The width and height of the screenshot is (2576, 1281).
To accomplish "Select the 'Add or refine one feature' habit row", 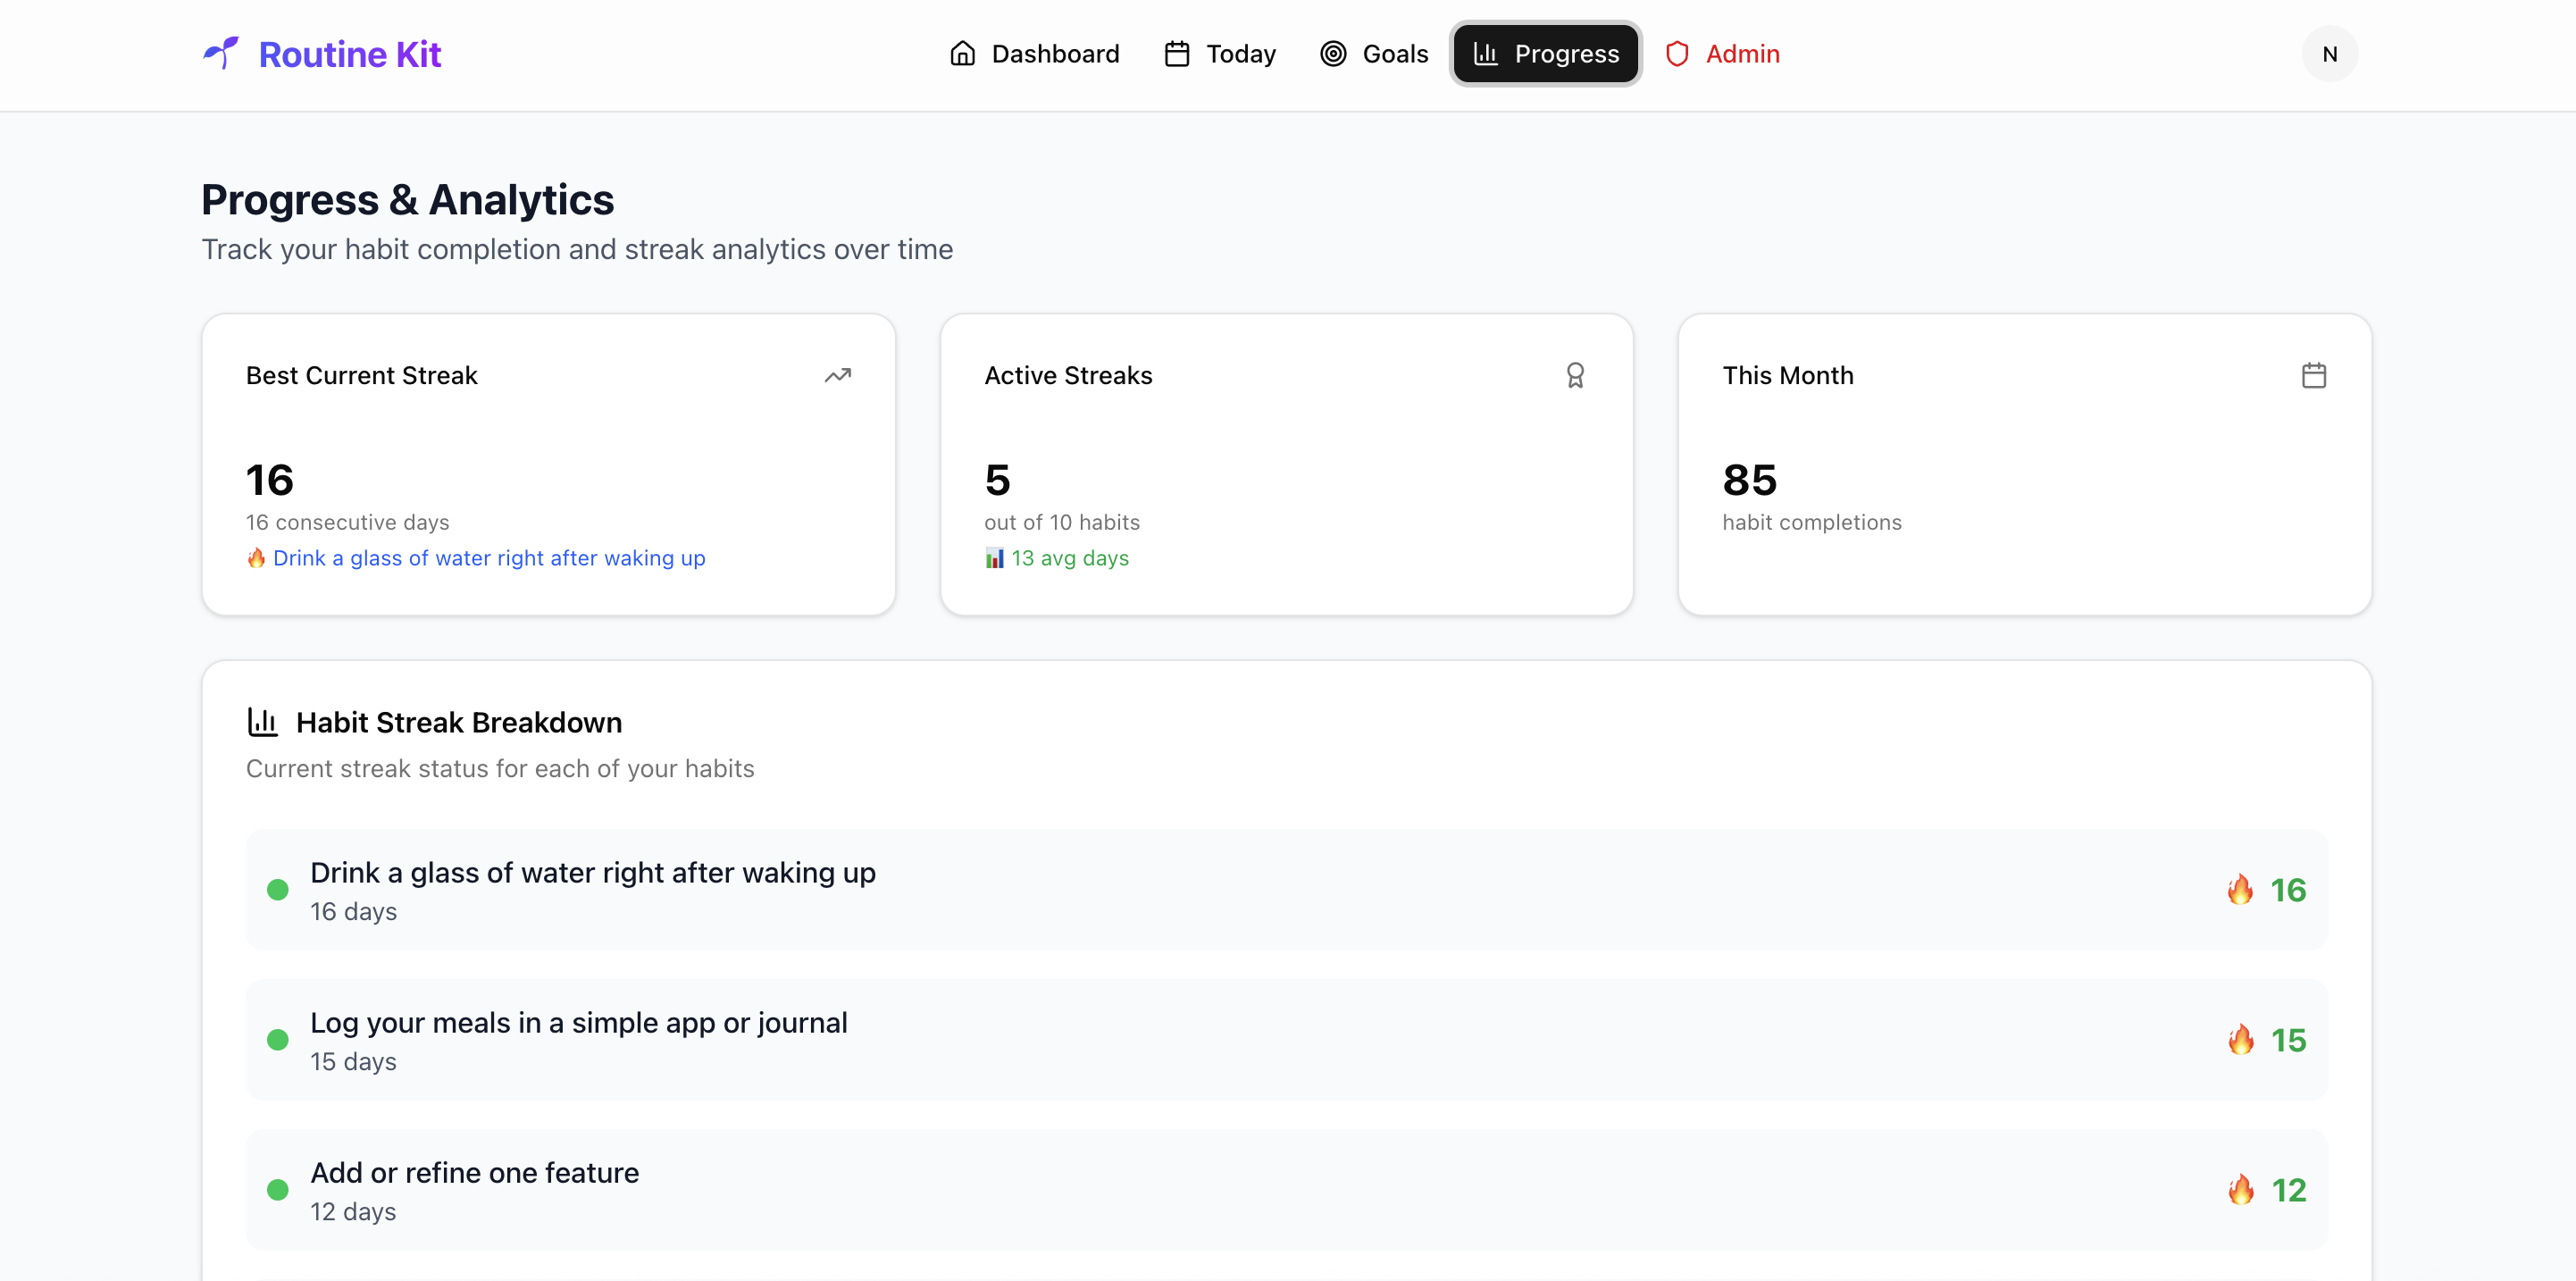I will 1286,1189.
